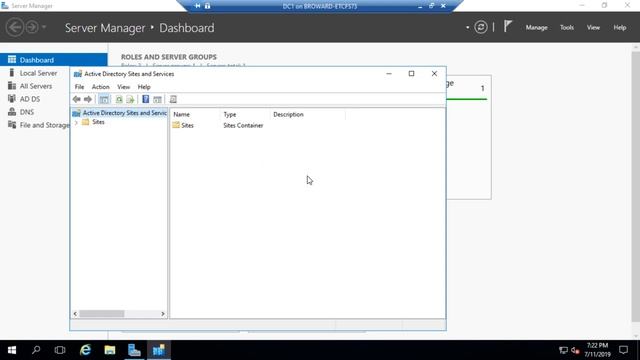The height and width of the screenshot is (360, 640).
Task: Click the Sites Container type cell
Action: 243,125
